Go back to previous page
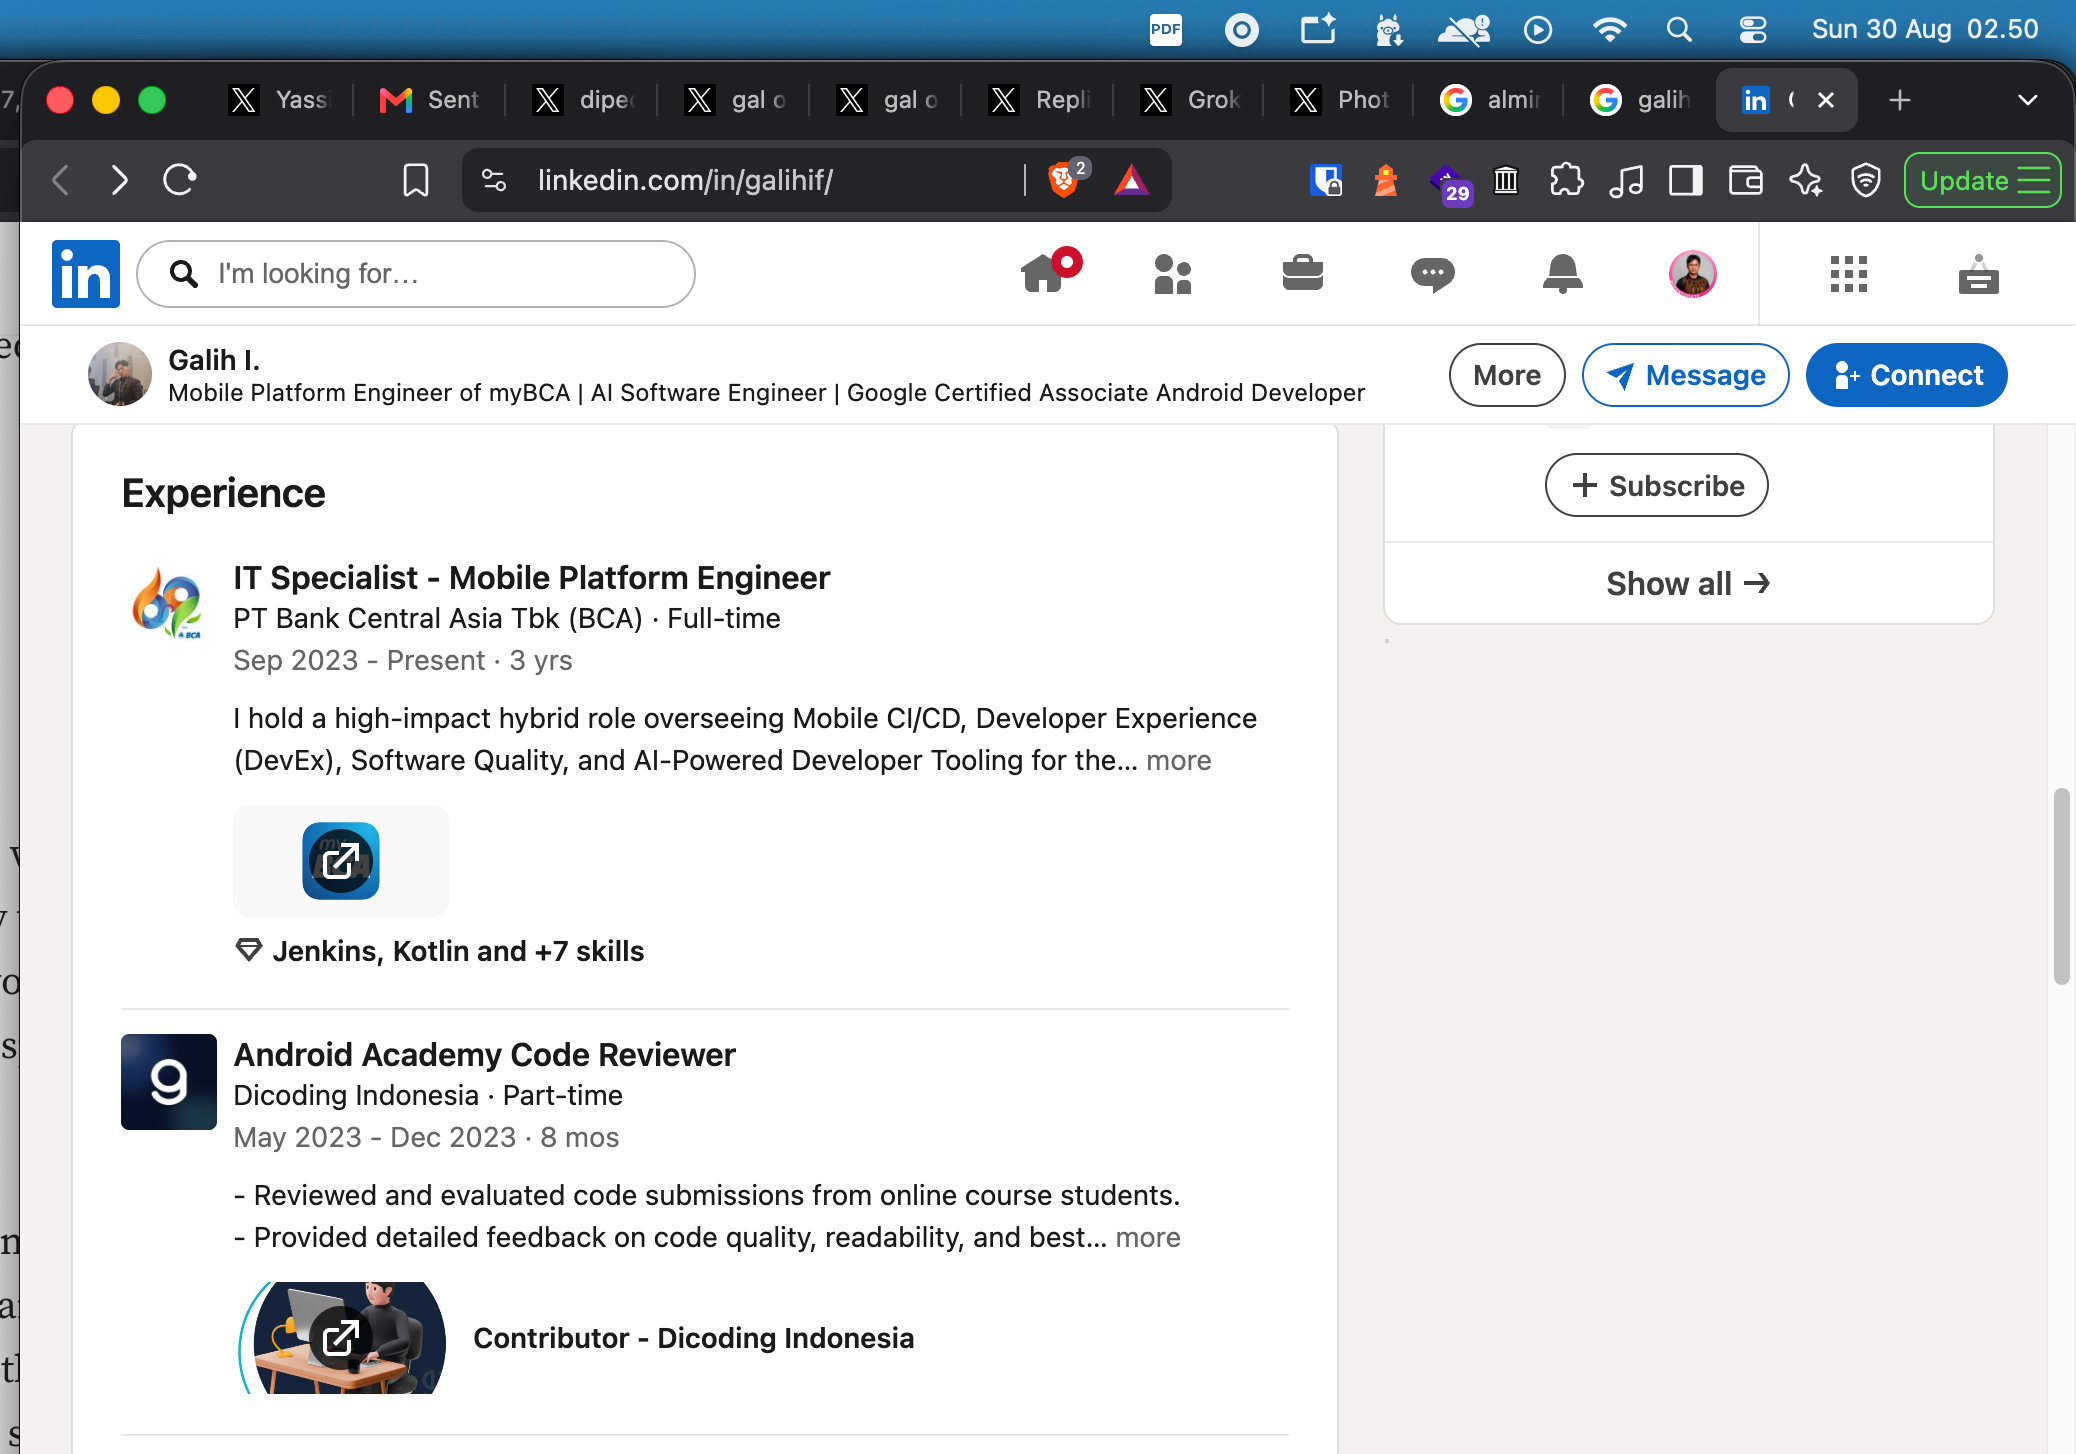 coord(60,180)
